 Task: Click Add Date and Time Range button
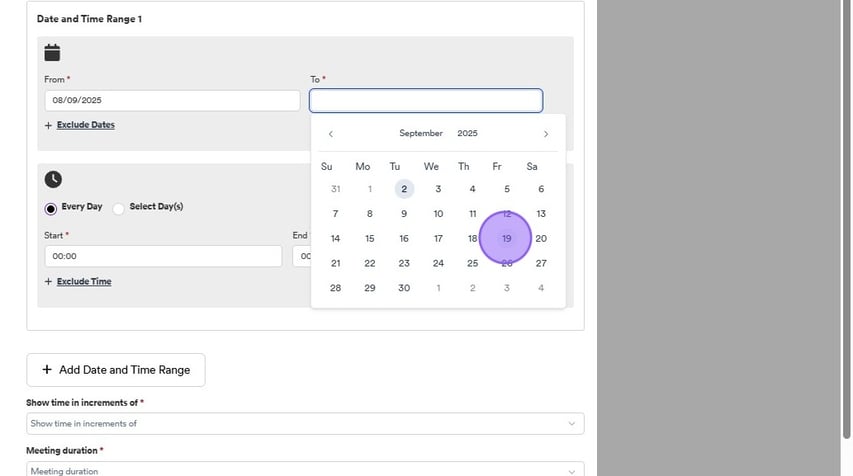click(115, 370)
